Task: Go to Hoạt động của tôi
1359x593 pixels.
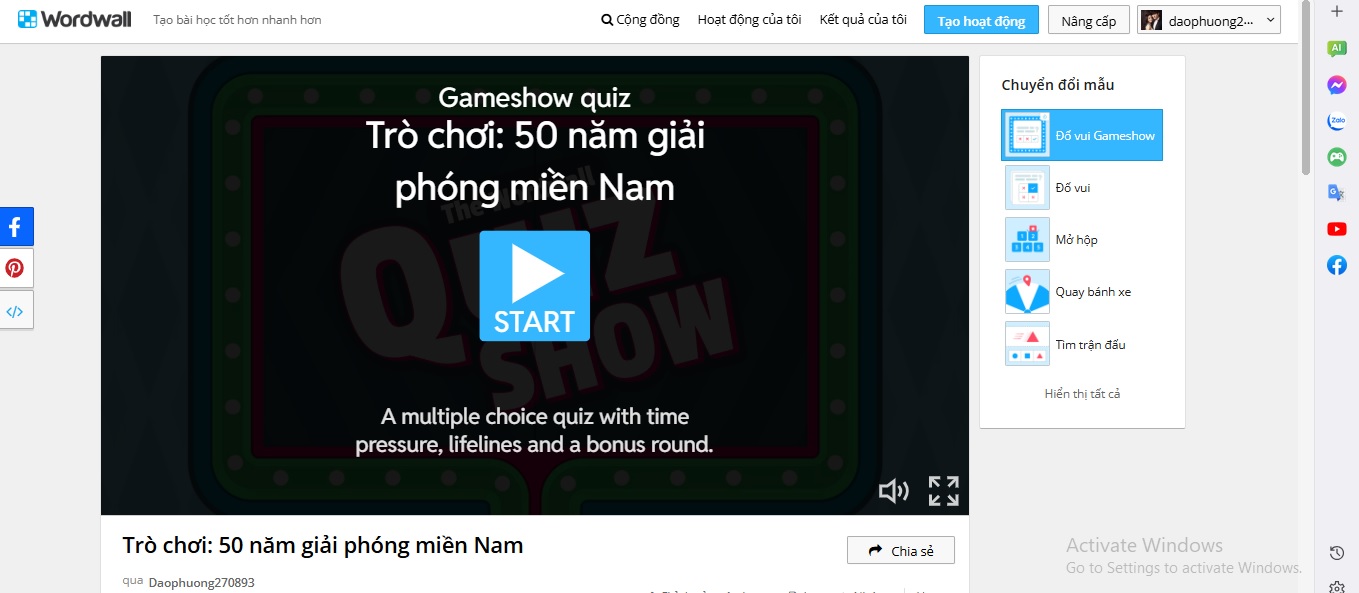Action: [749, 19]
